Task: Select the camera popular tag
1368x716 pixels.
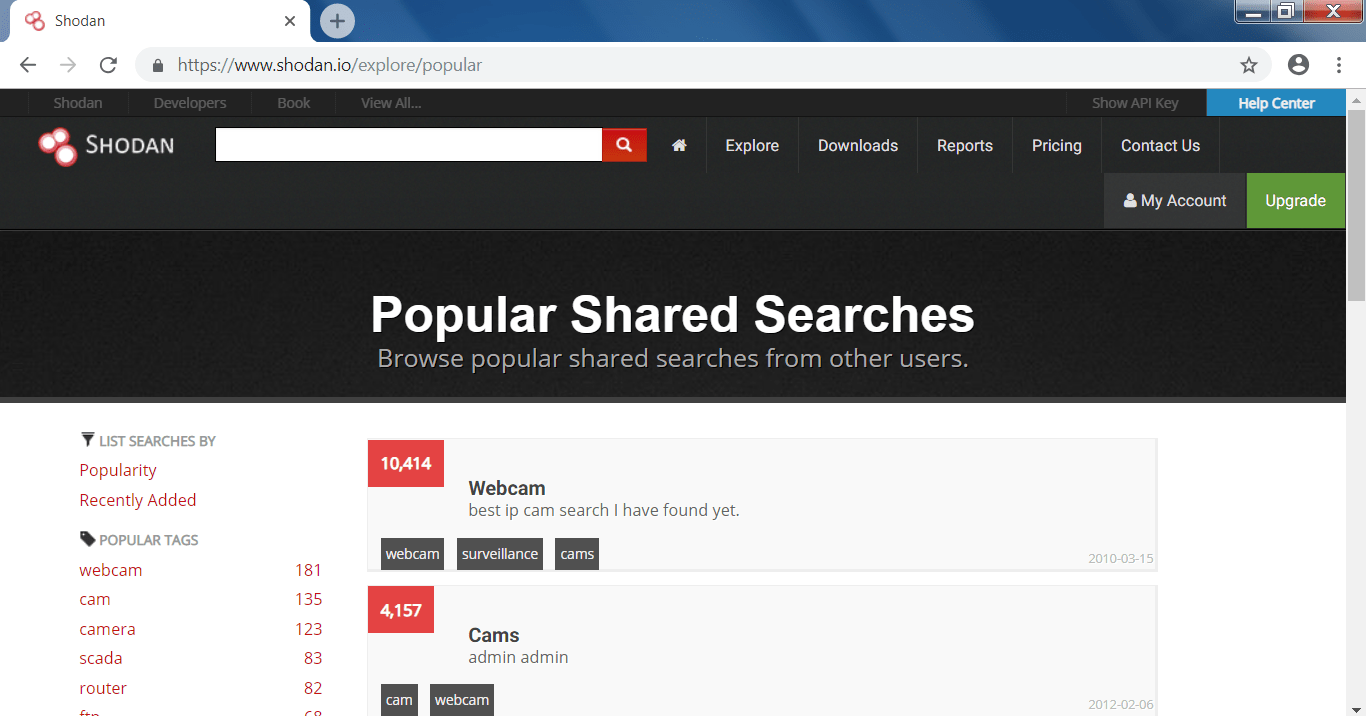Action: (108, 629)
